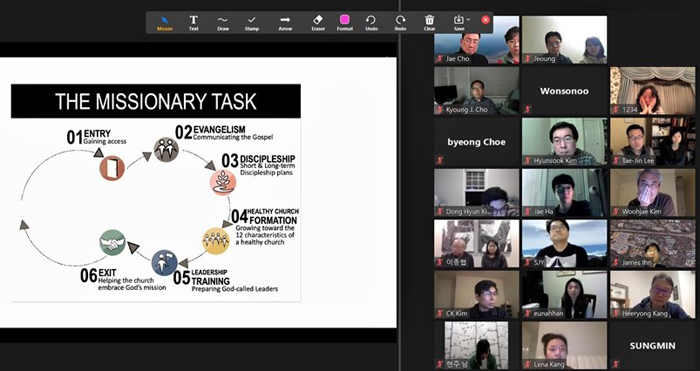Image resolution: width=700 pixels, height=371 pixels.
Task: Select Wonsonoo participant tile
Action: coord(564,91)
